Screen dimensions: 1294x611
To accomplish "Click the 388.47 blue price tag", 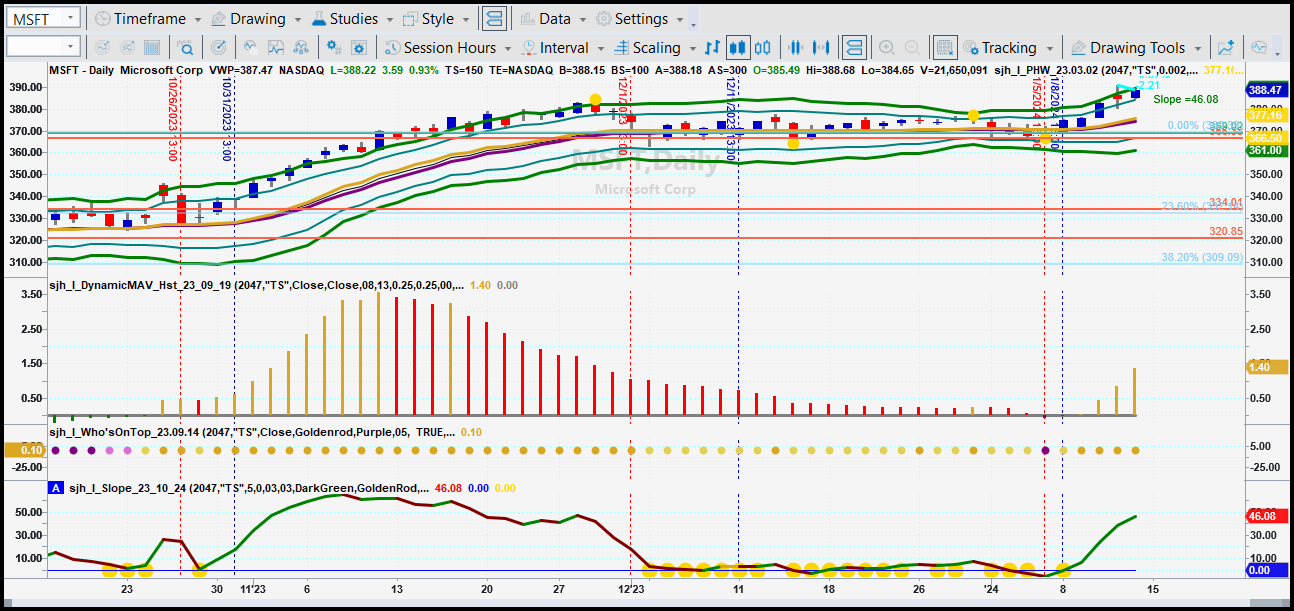I will [1265, 90].
